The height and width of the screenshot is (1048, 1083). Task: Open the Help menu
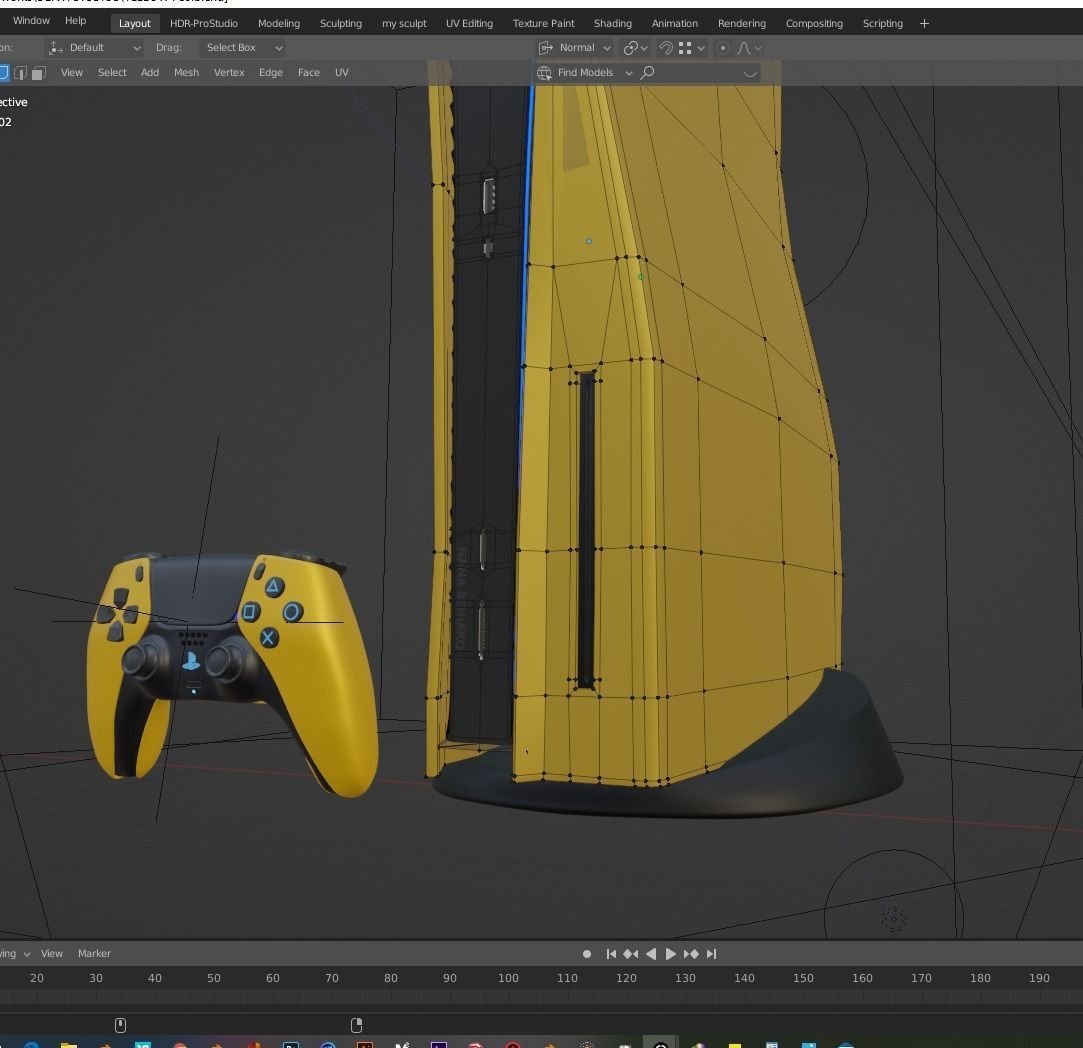click(x=75, y=21)
